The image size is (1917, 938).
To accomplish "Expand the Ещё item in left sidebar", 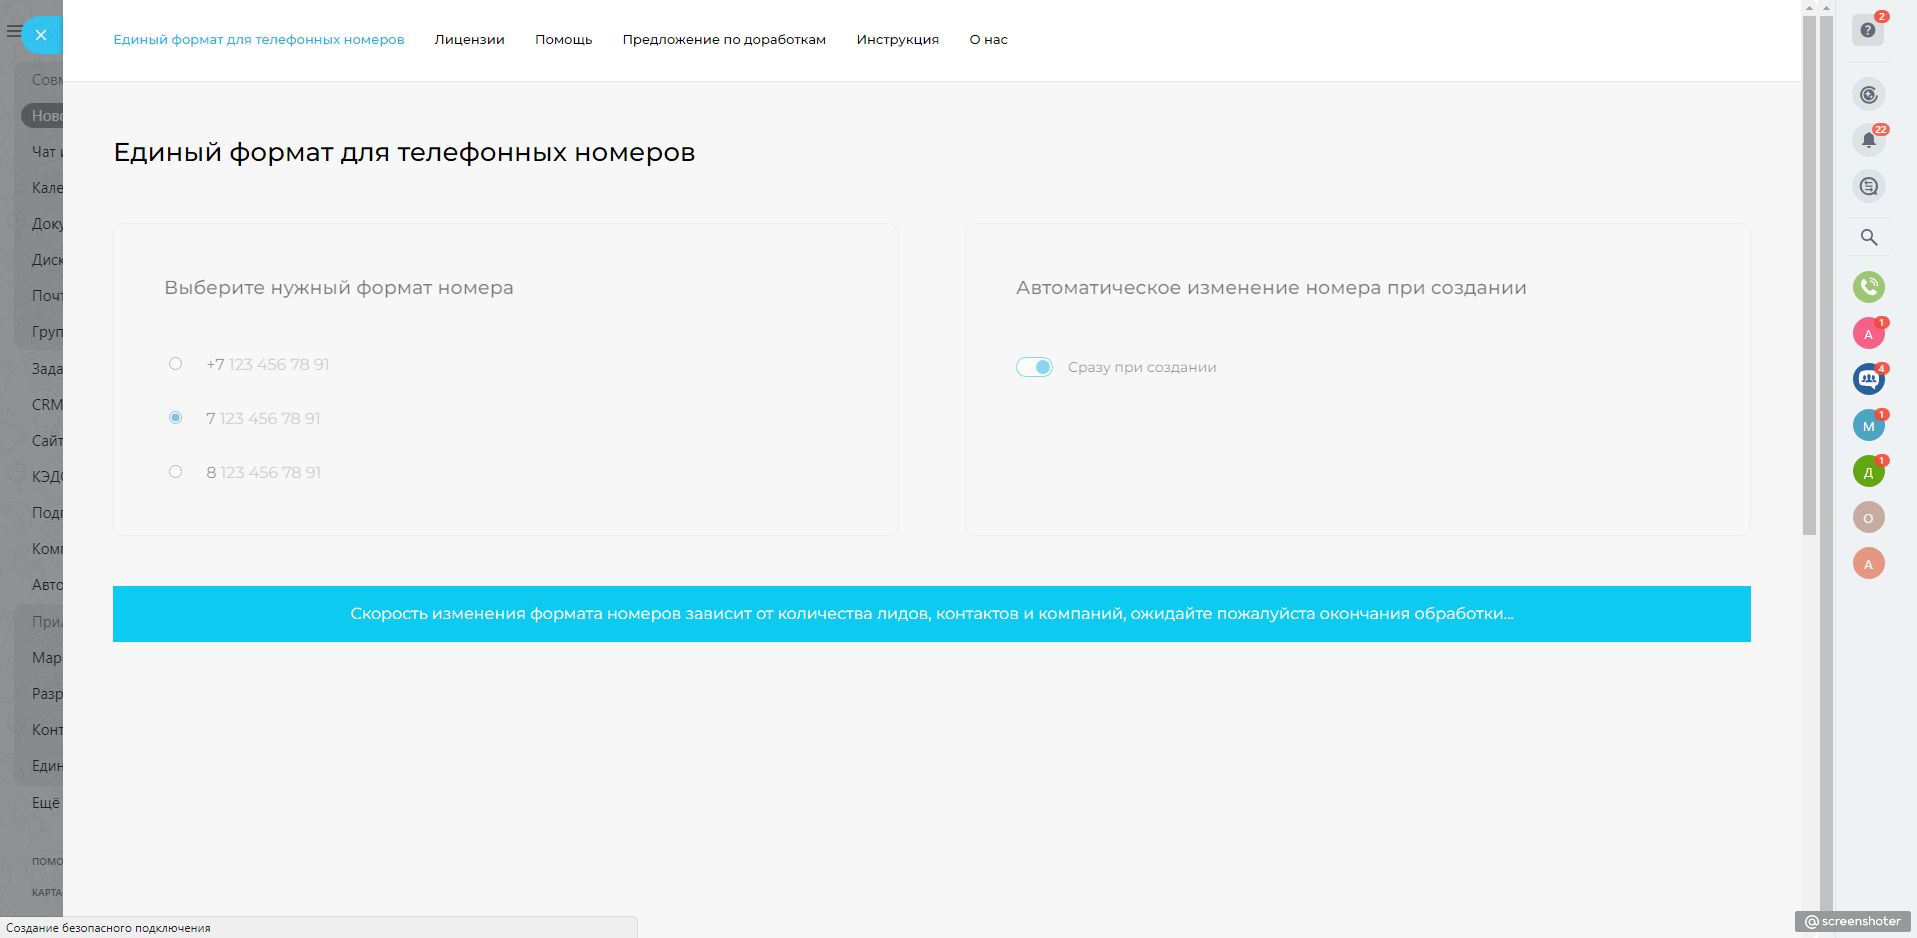I will coord(45,802).
